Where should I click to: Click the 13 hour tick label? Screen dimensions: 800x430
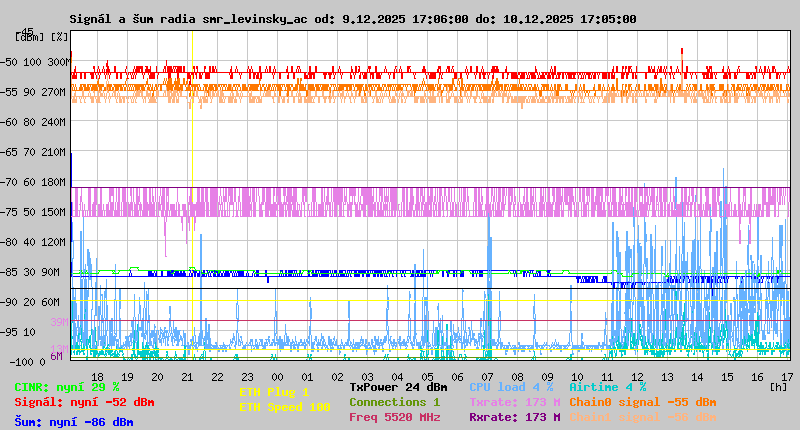[x=667, y=377]
